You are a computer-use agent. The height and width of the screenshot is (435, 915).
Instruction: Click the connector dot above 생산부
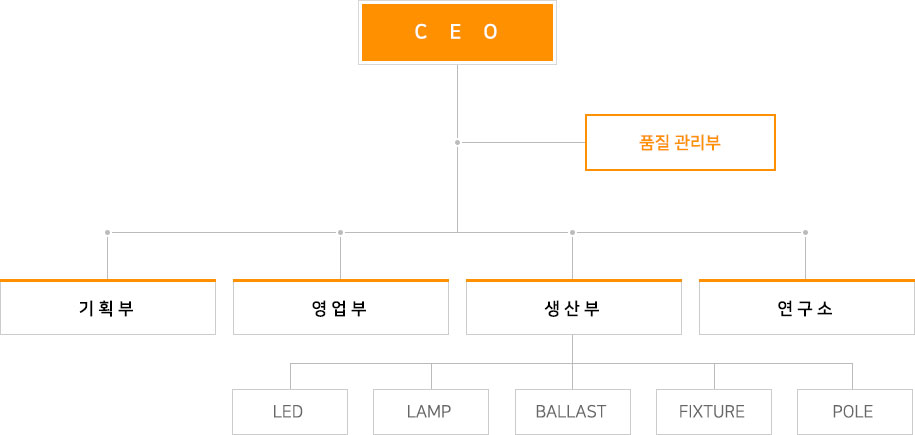click(573, 232)
